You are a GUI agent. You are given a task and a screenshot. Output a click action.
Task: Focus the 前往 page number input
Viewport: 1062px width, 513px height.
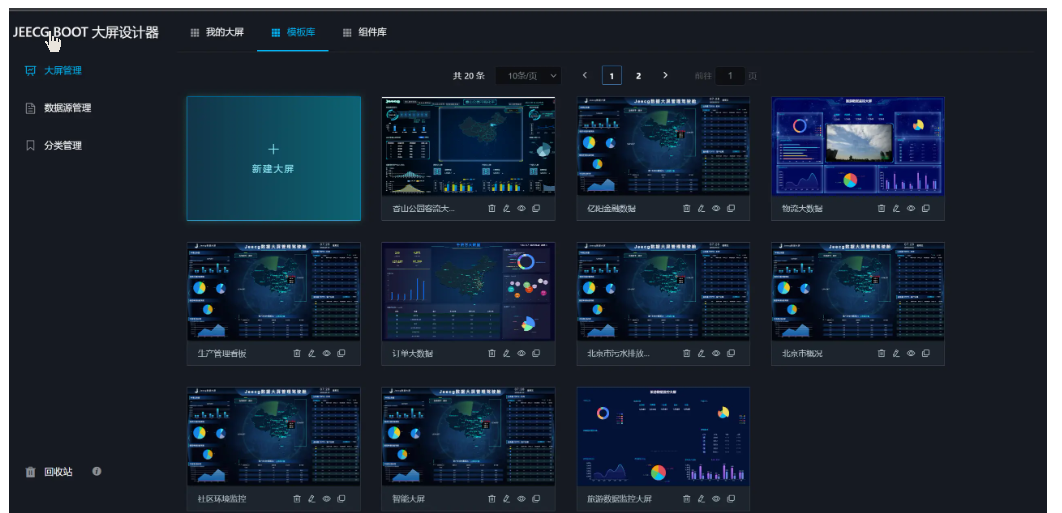pos(730,76)
